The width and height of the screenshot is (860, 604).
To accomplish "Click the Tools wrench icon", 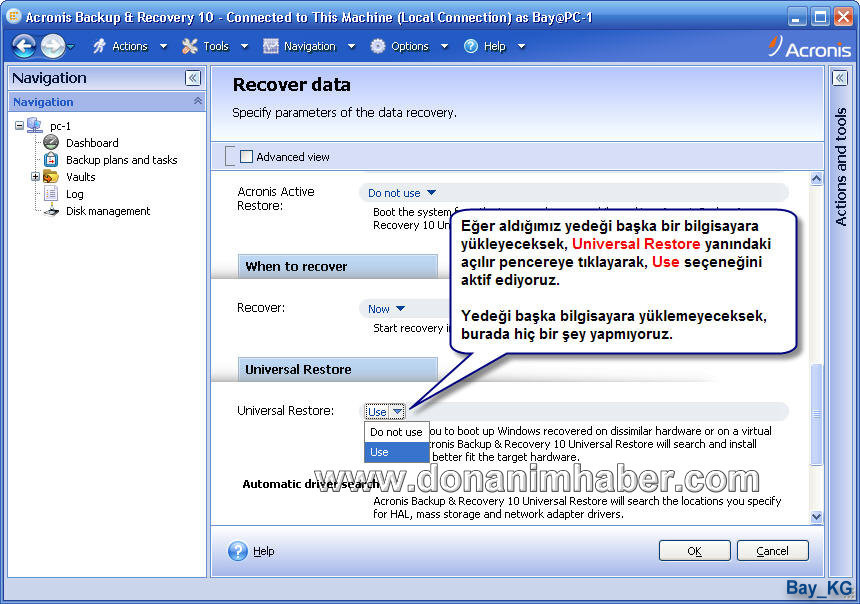I will coord(190,46).
